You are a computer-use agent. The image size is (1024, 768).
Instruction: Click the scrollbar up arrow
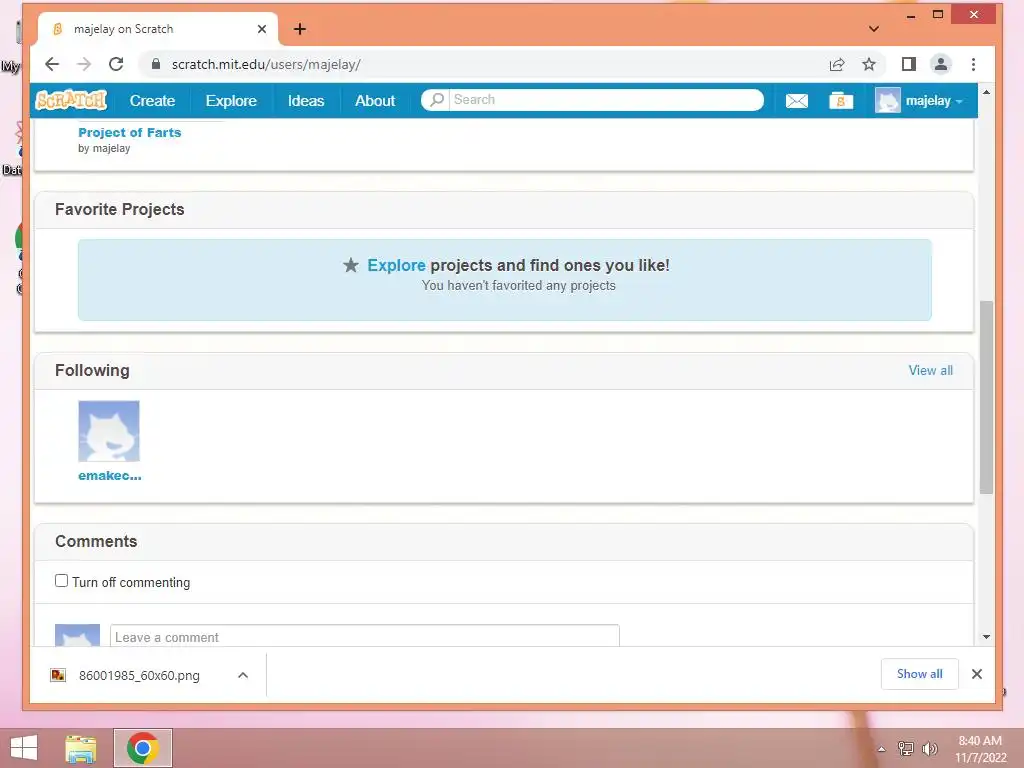tap(986, 93)
